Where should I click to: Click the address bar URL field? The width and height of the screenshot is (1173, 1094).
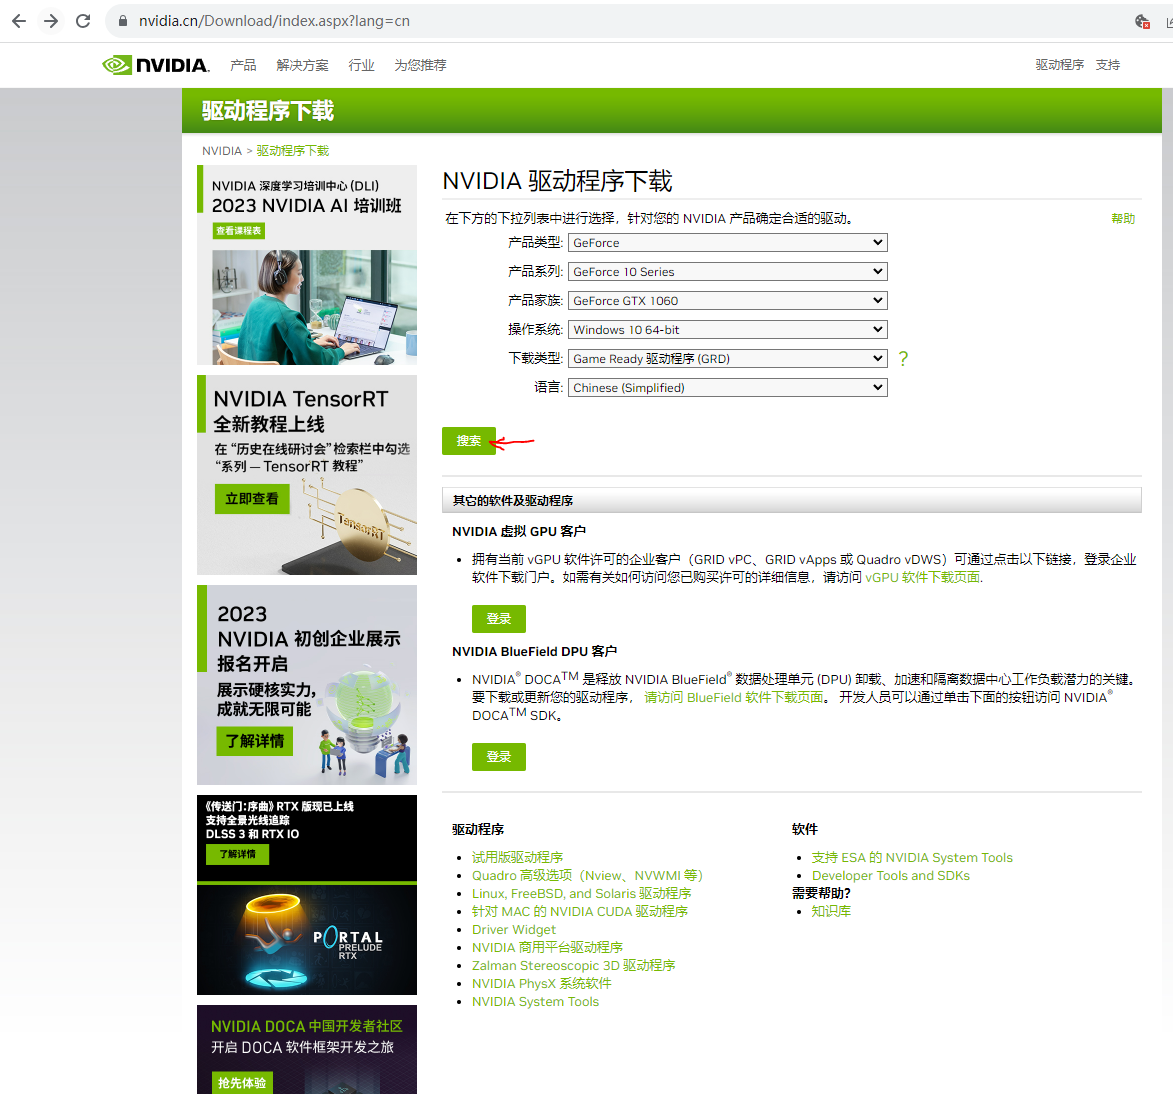[x=274, y=21]
